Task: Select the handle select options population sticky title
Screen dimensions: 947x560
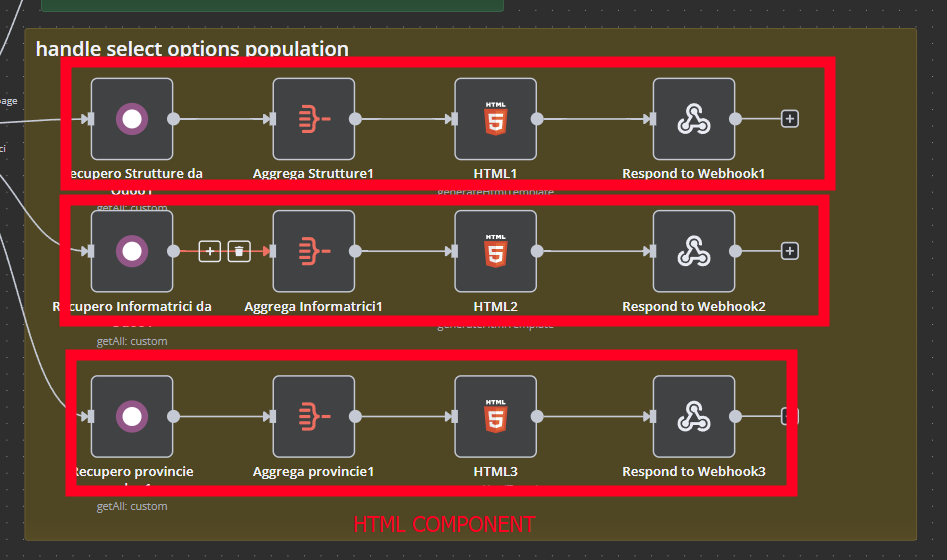Action: (192, 48)
